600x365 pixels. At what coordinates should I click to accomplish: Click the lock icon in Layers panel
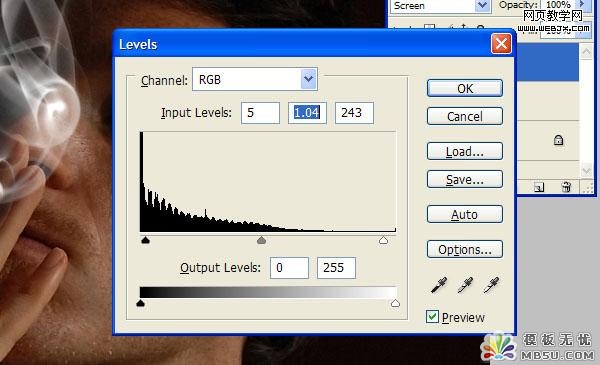point(558,140)
